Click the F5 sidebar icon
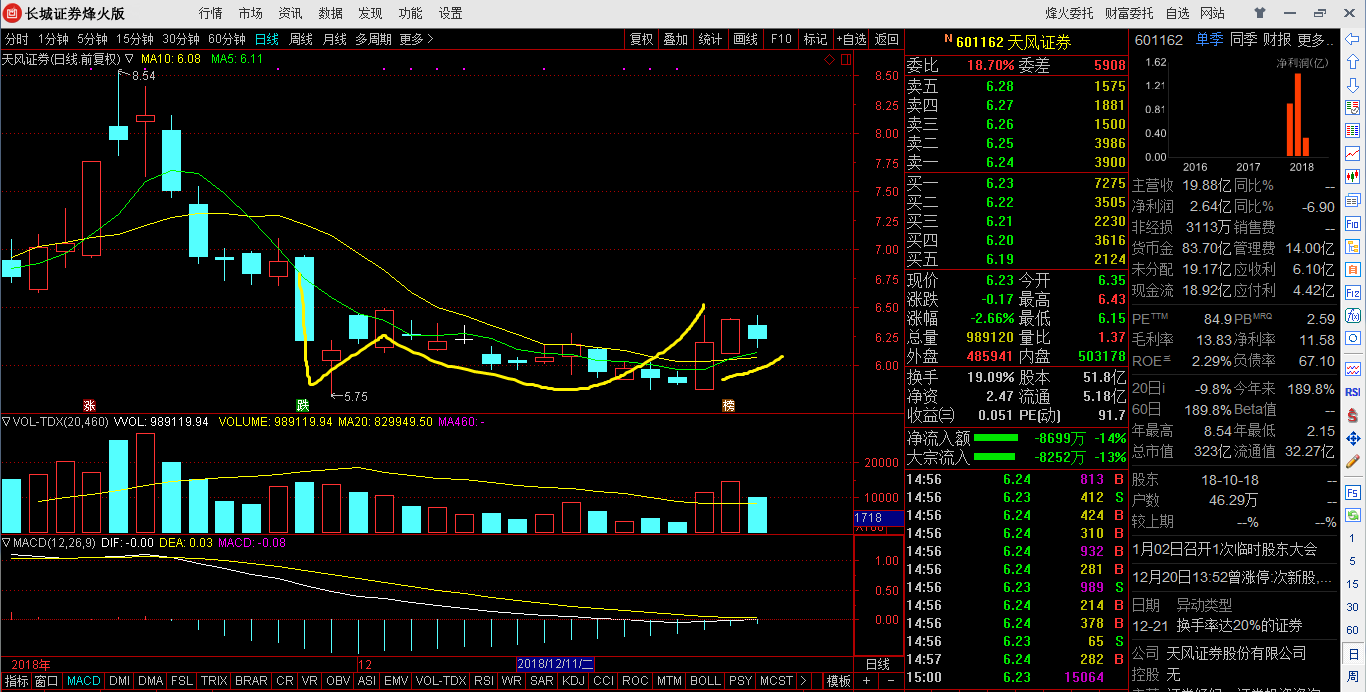 (x=1353, y=493)
